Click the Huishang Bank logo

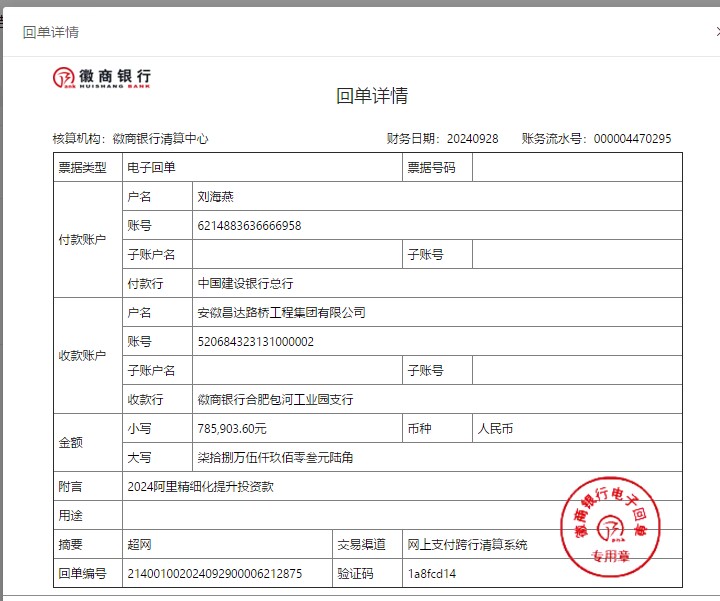(102, 78)
